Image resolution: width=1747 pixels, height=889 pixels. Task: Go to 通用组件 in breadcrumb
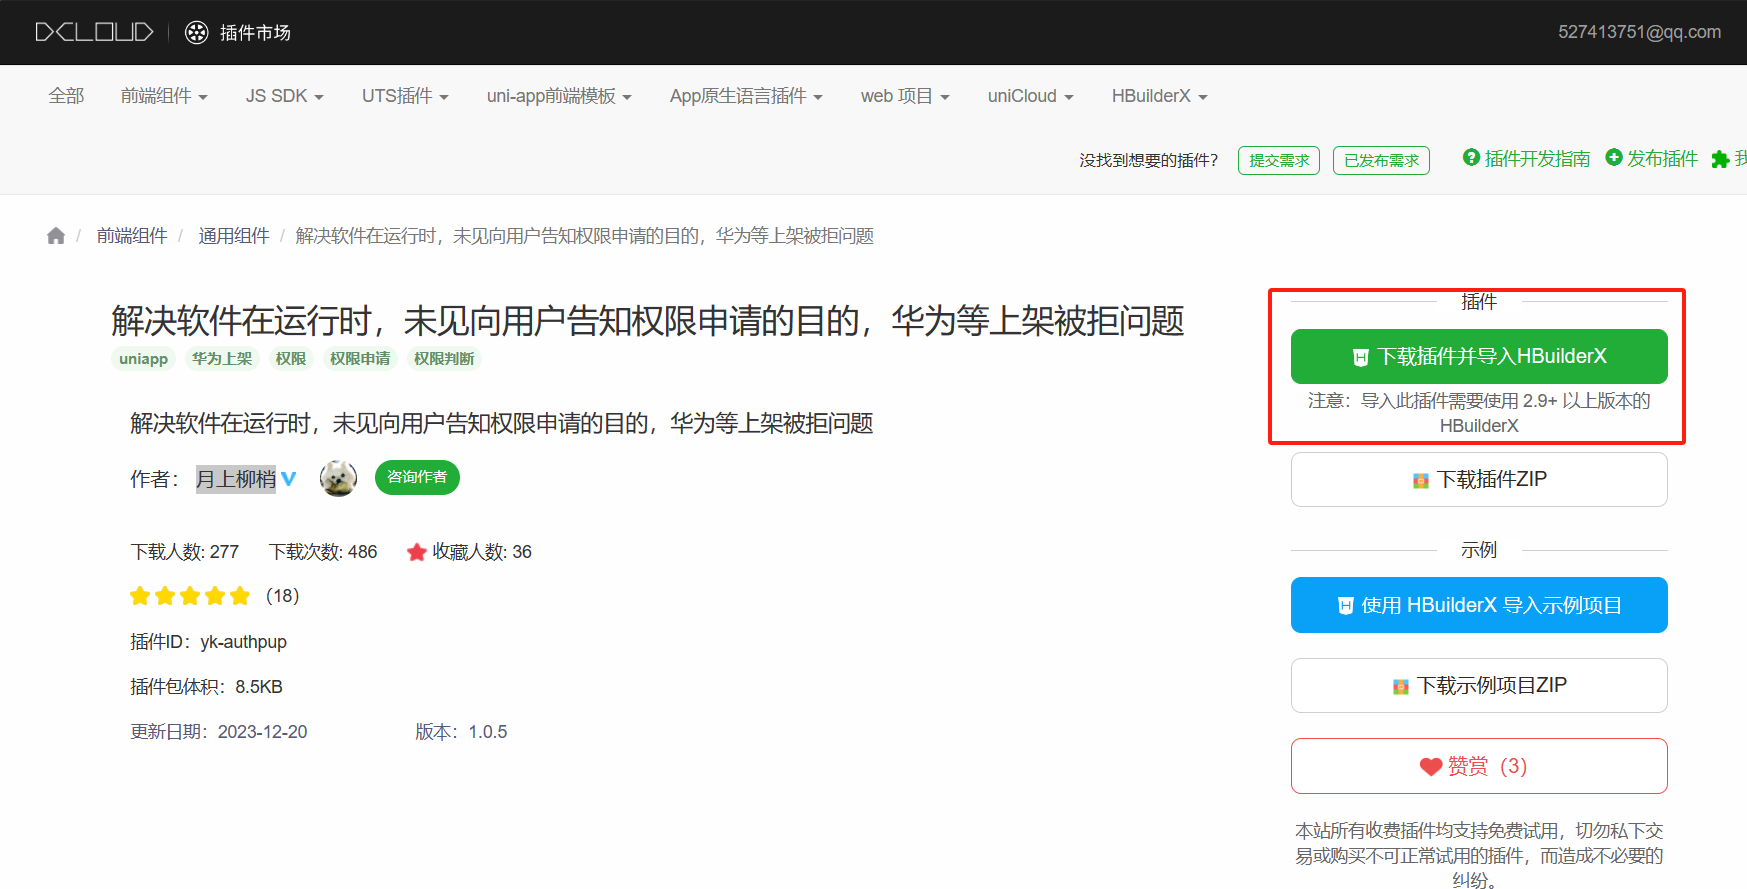pyautogui.click(x=234, y=236)
